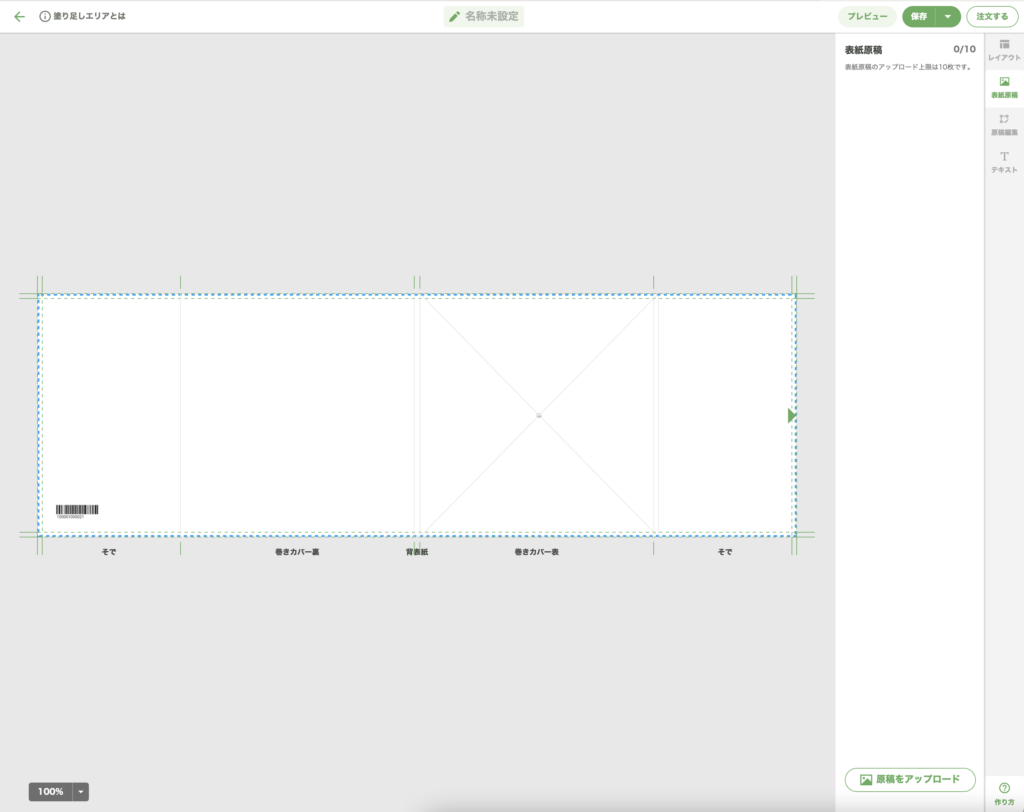This screenshot has height=812, width=1024.
Task: Open the 原稿編集 tool in the sidebar
Action: (x=1004, y=125)
